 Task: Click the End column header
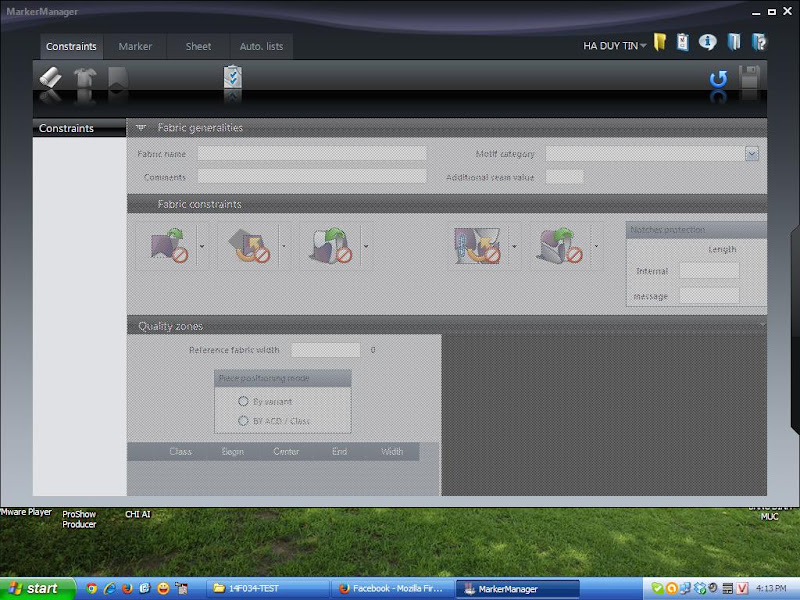[339, 452]
